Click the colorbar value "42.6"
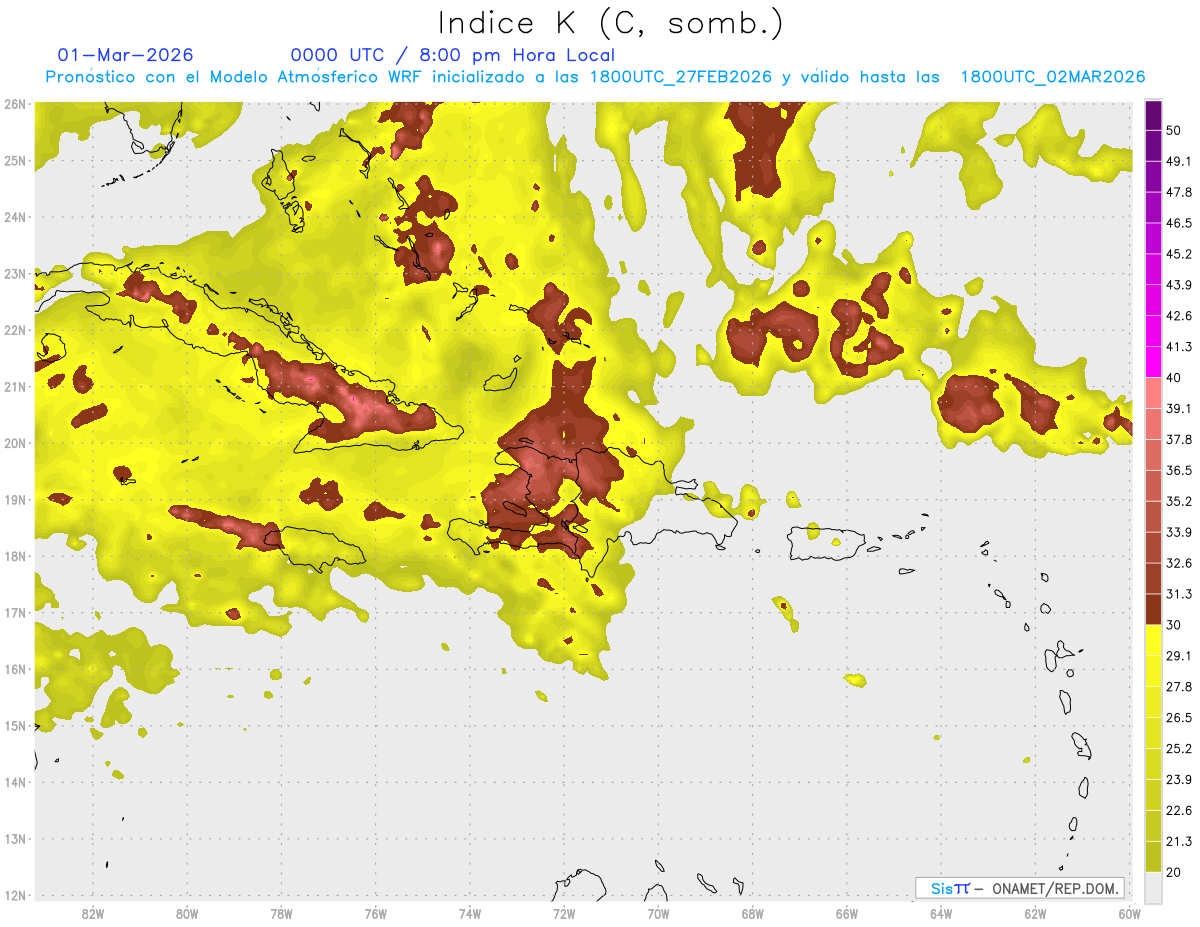Image resolution: width=1200 pixels, height=927 pixels. point(1179,316)
